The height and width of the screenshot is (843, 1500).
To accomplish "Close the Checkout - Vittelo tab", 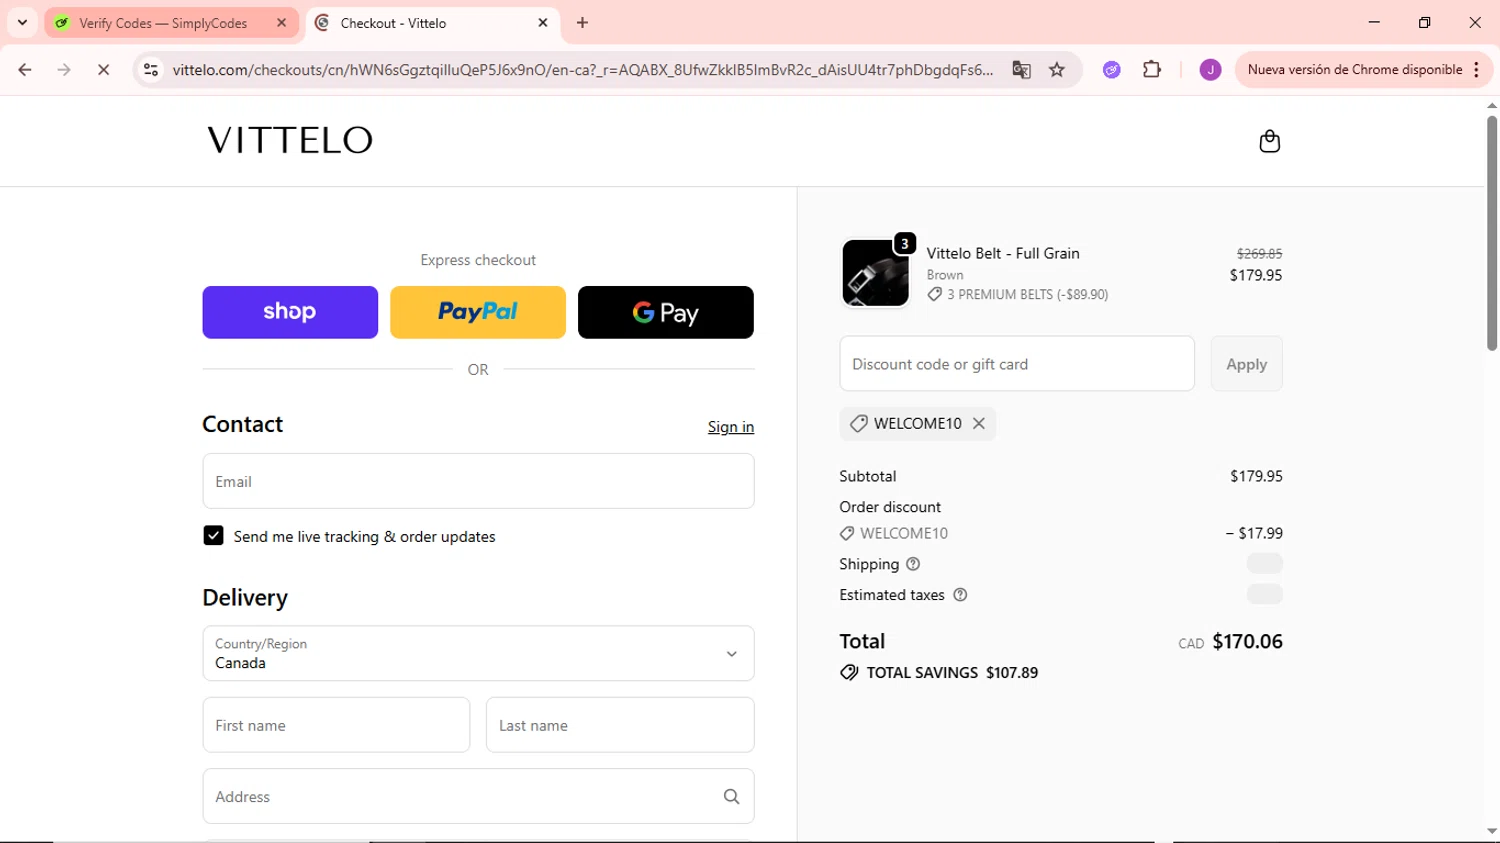I will point(543,22).
